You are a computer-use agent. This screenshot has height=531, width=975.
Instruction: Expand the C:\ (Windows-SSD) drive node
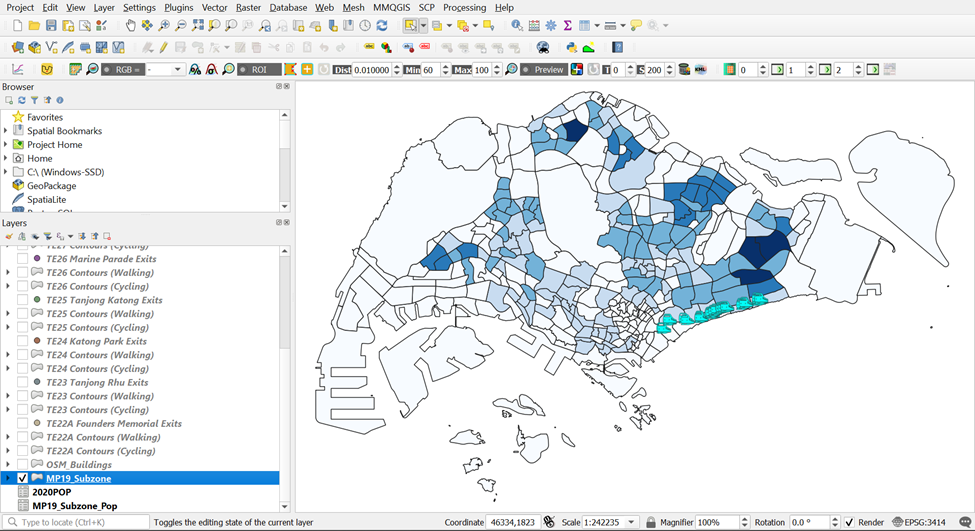(x=6, y=172)
